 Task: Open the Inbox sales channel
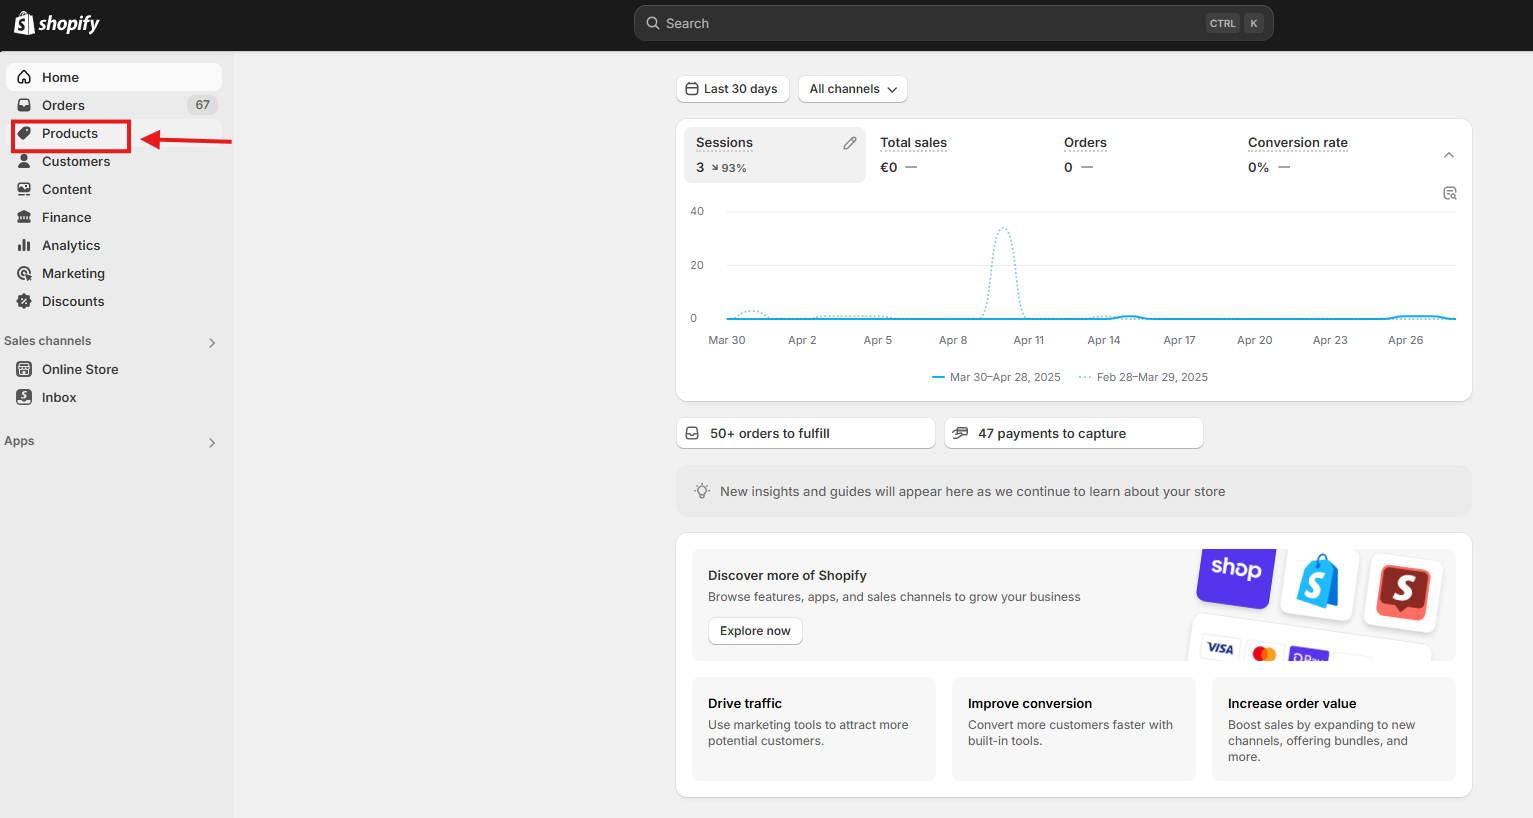click(114, 397)
